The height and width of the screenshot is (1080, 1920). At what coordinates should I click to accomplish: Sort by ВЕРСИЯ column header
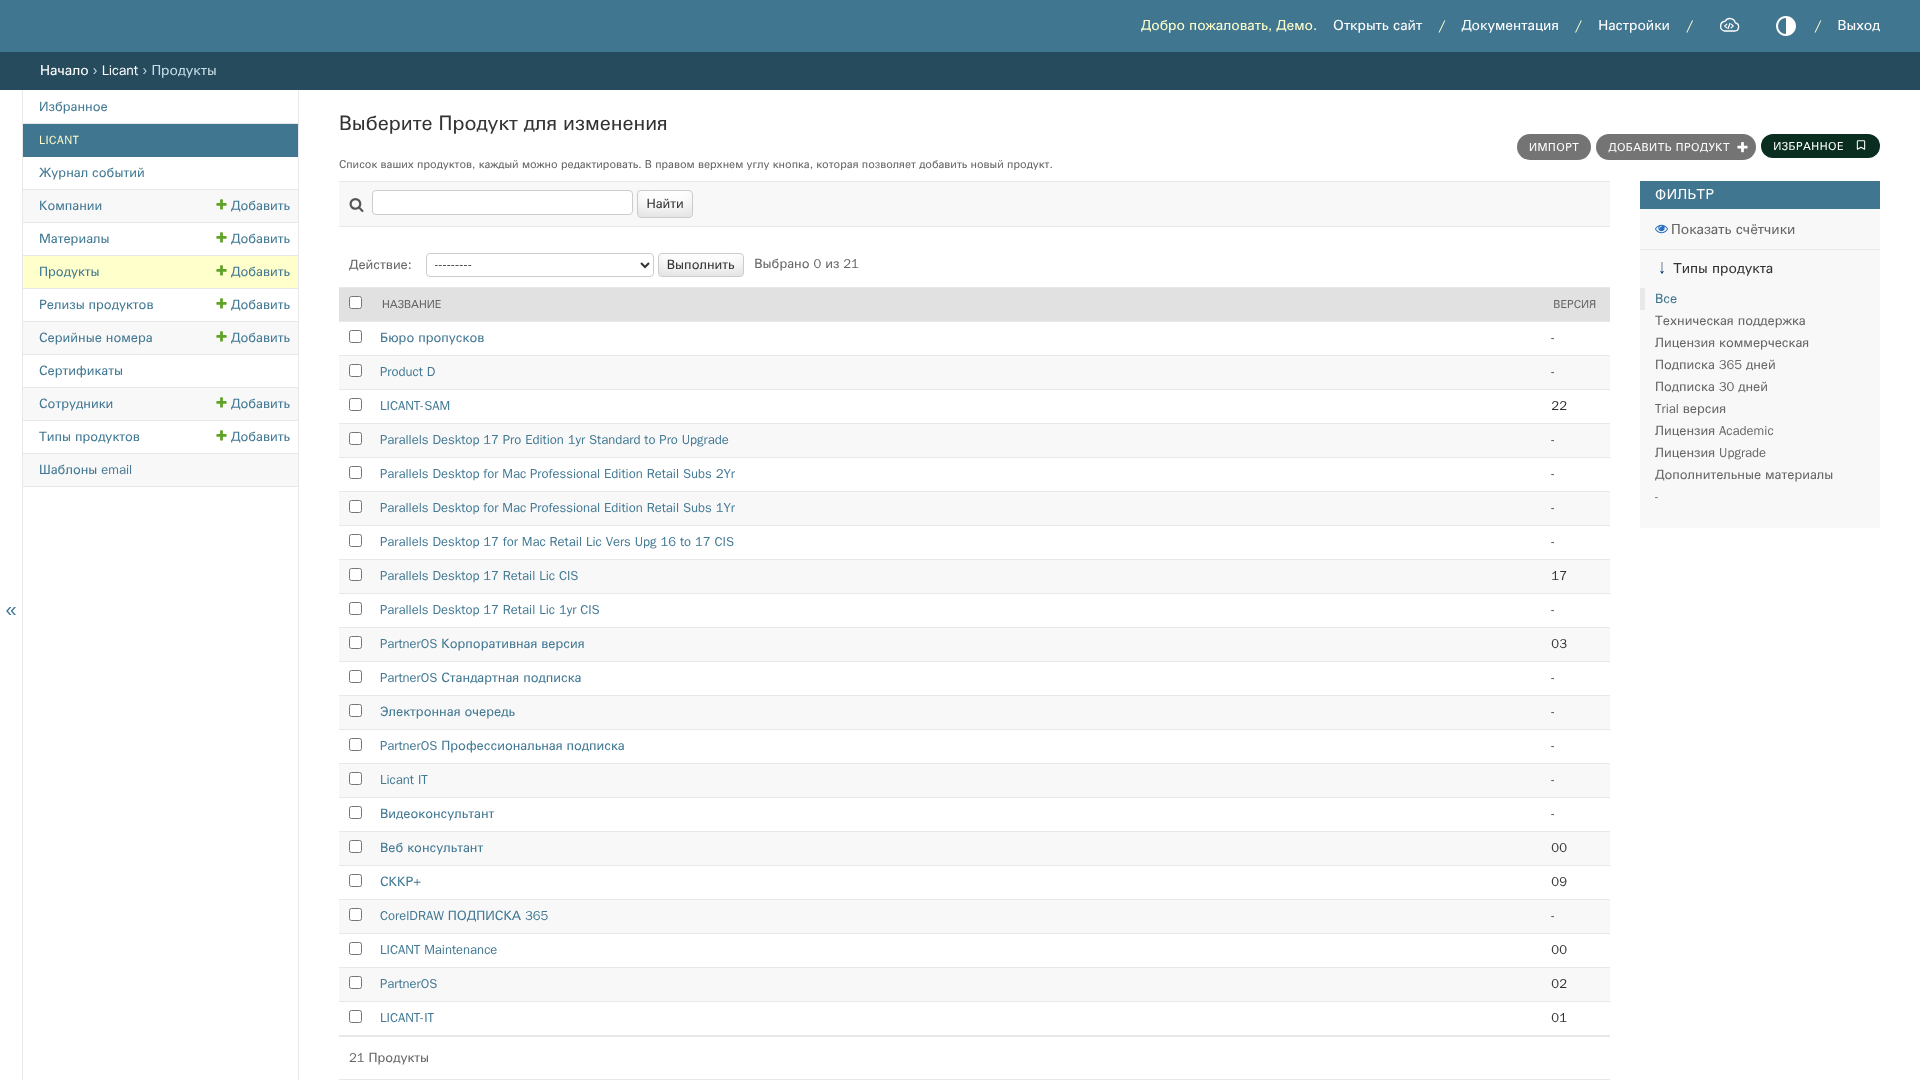[x=1574, y=304]
